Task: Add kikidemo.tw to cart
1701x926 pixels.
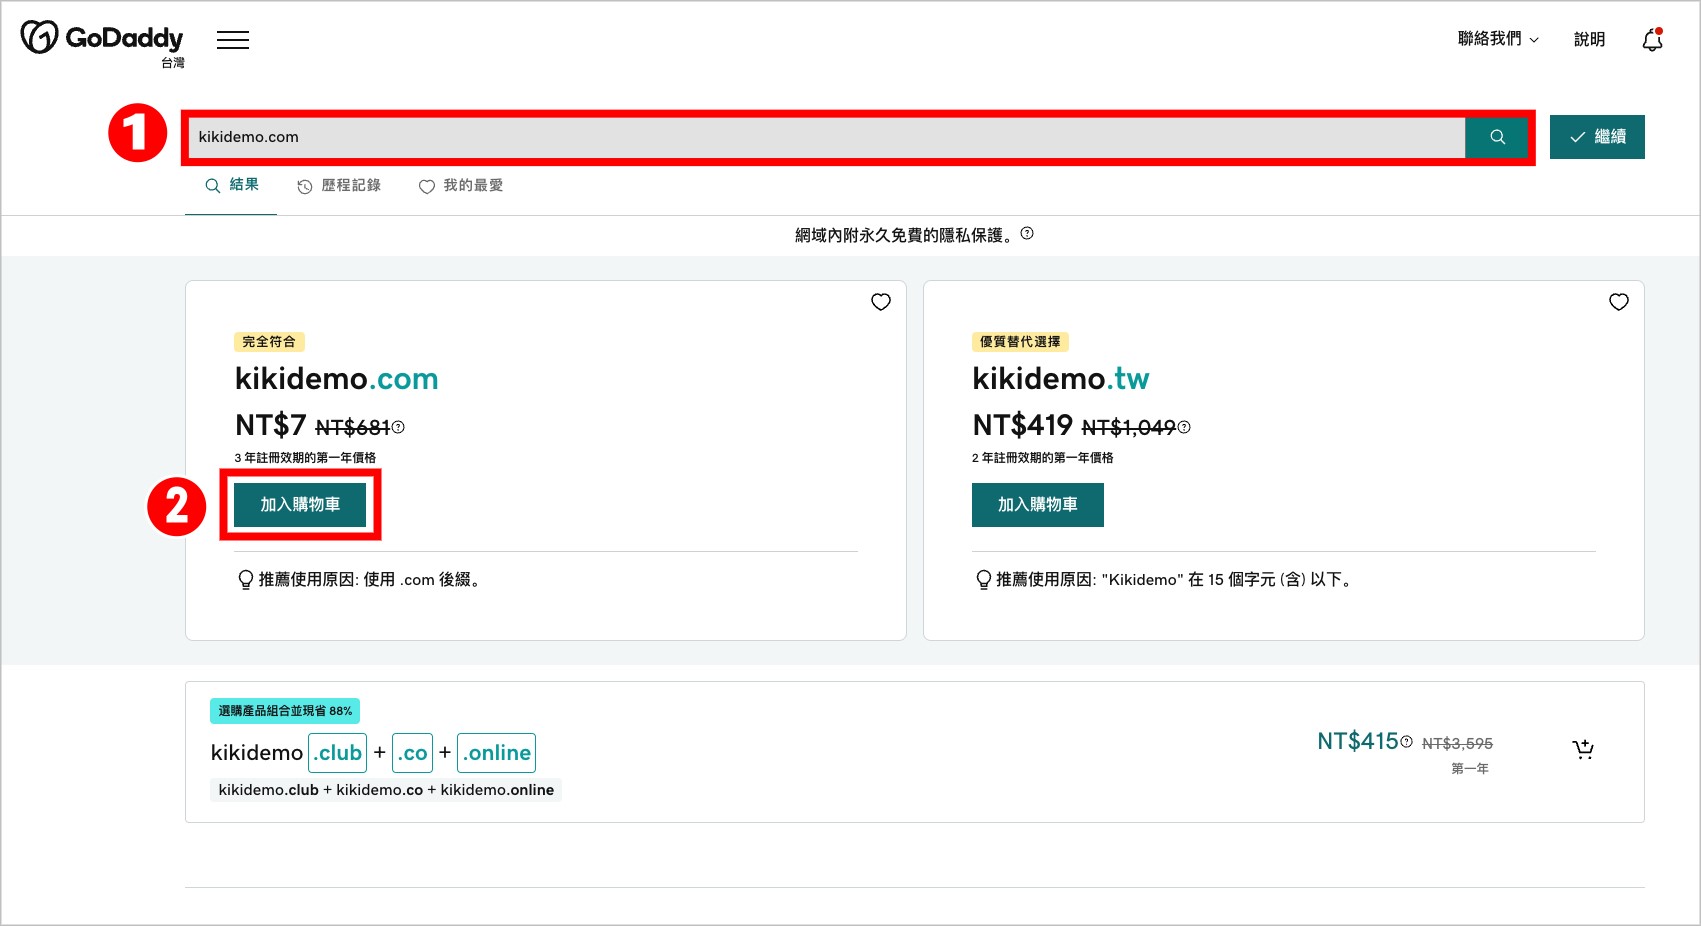Action: [x=1038, y=505]
